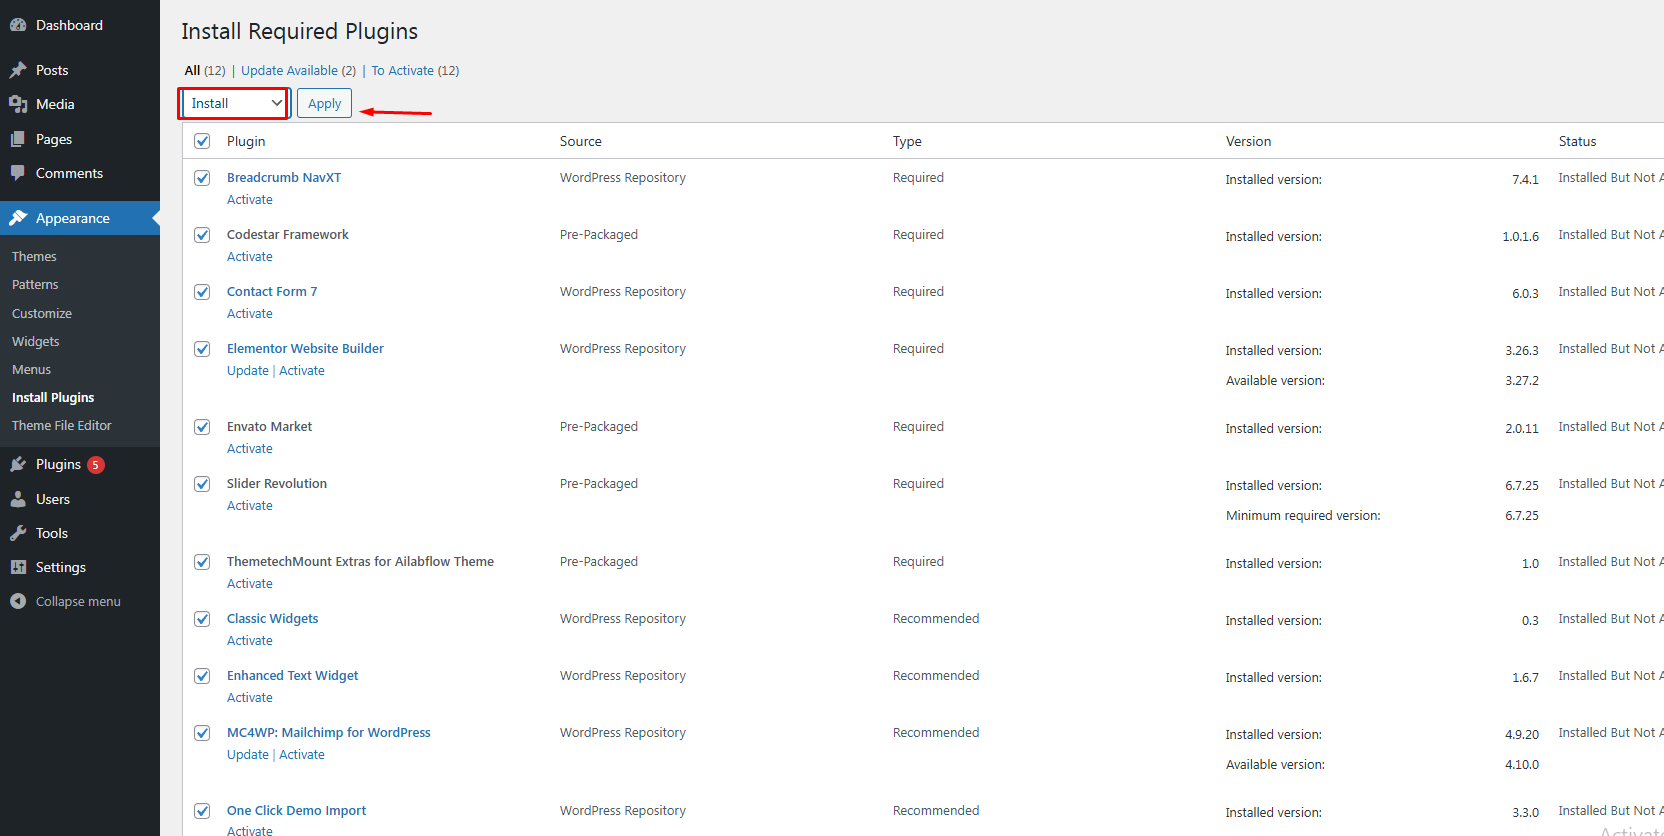Click the Settings sliders icon

point(18,567)
